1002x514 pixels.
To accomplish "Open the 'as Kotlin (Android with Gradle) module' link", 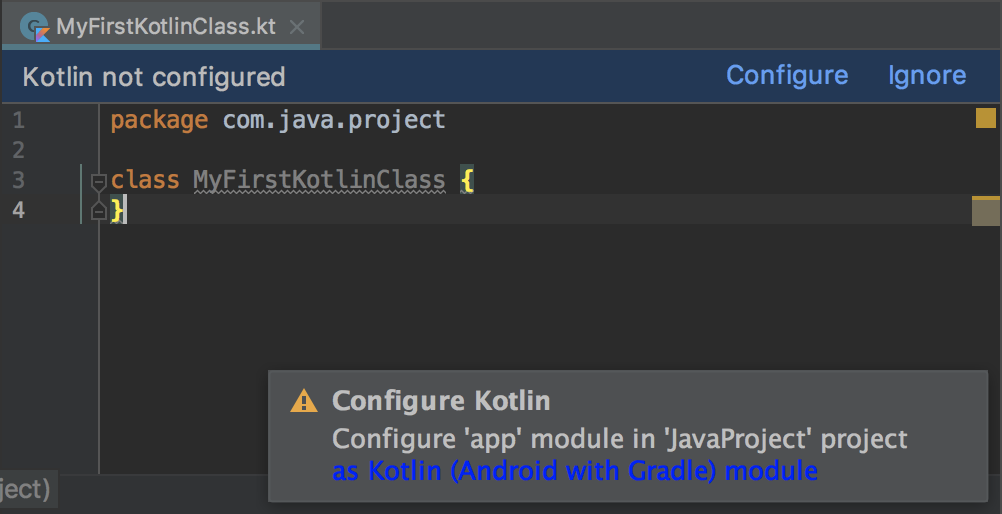I will (575, 471).
